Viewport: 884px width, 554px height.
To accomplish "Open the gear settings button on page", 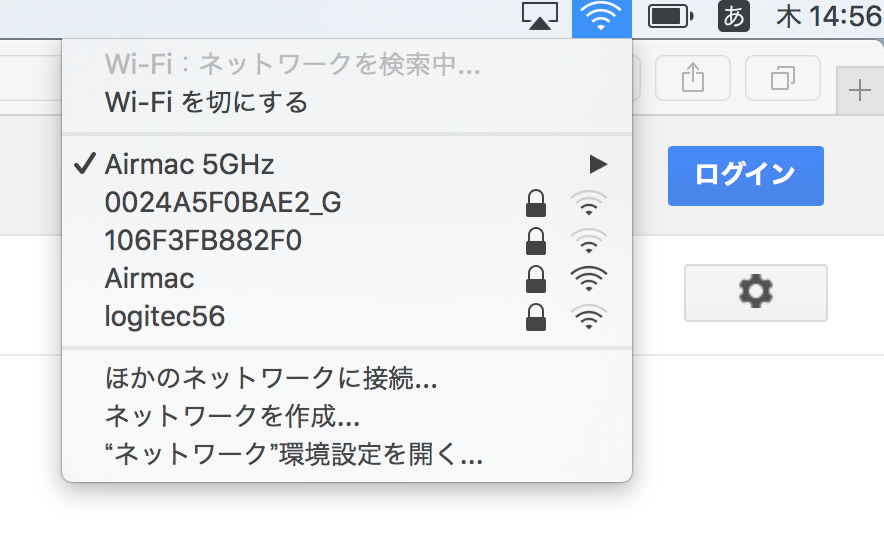I will point(755,292).
